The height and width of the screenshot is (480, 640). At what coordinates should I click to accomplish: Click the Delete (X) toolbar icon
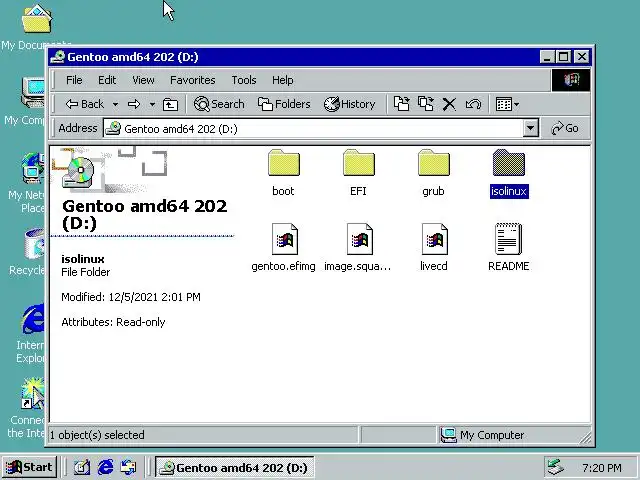(x=449, y=104)
